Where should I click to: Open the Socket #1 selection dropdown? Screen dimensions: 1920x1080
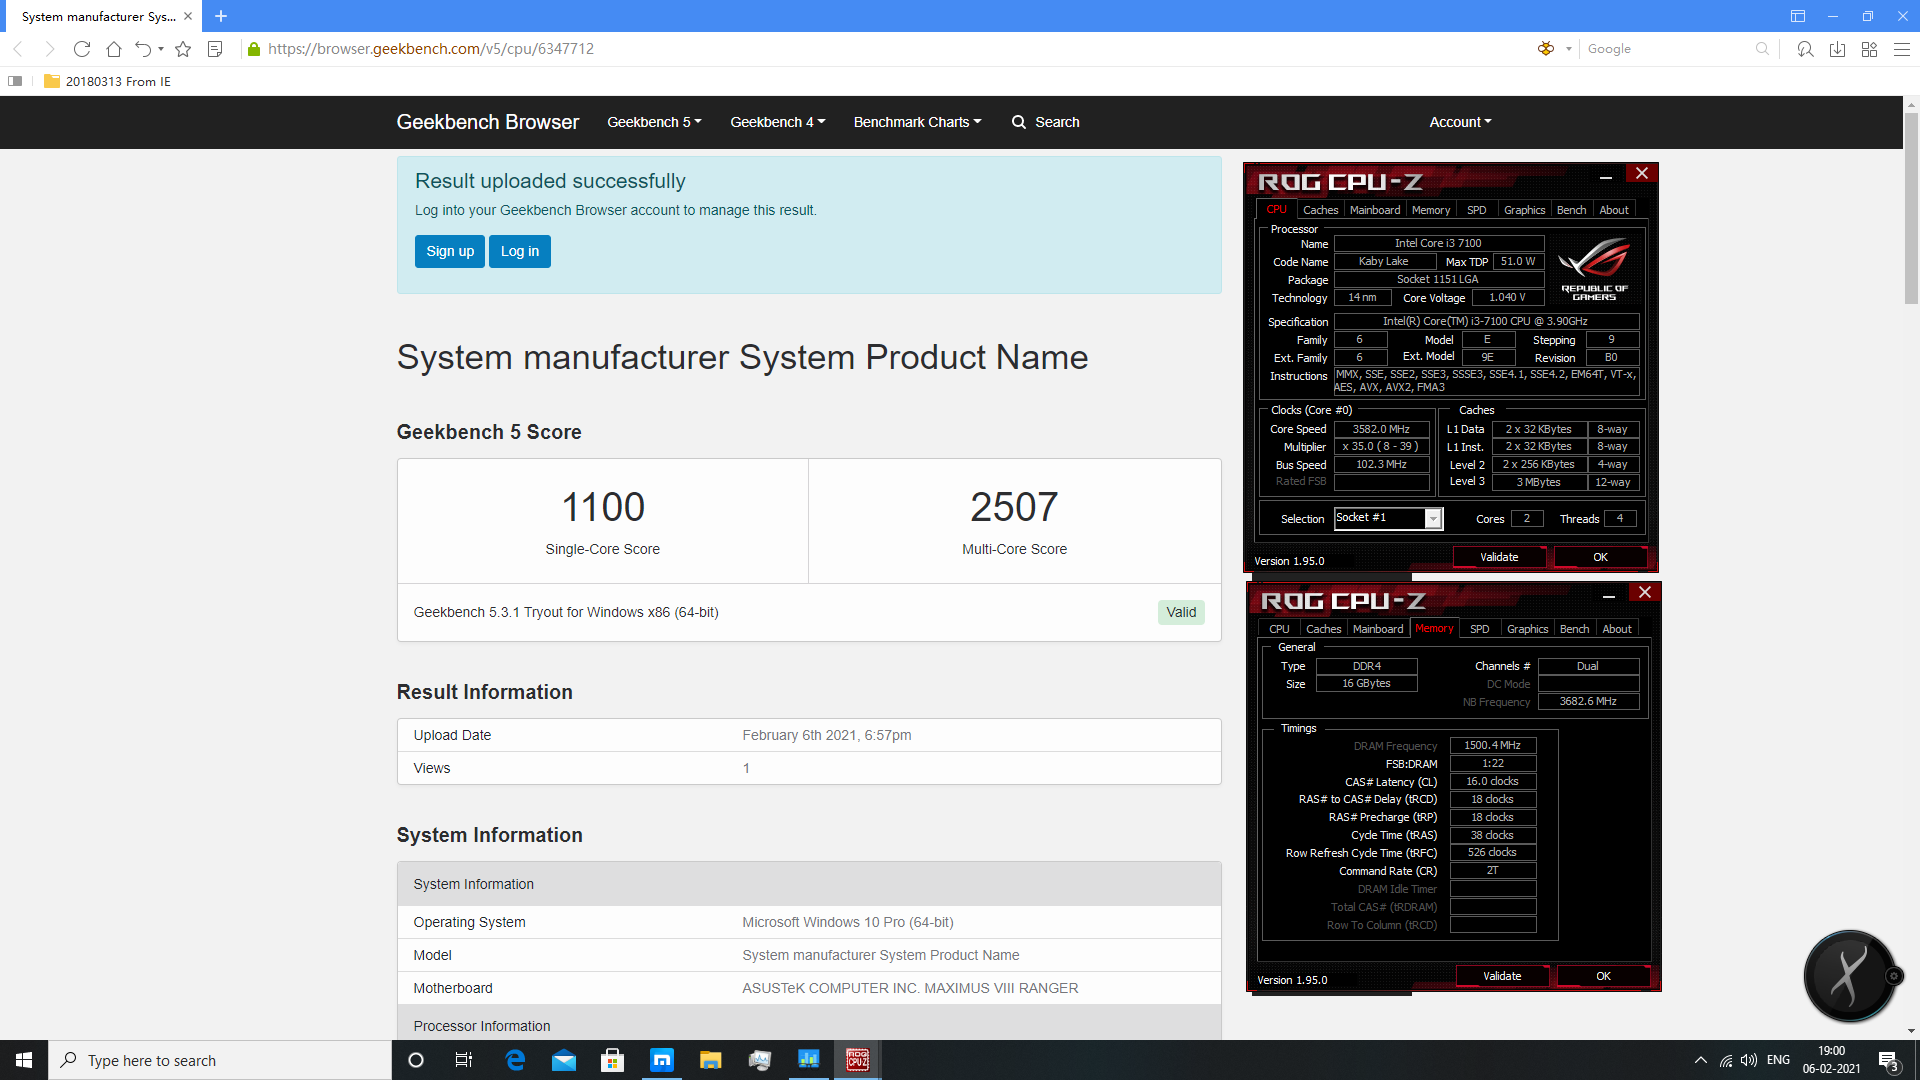pyautogui.click(x=1388, y=518)
